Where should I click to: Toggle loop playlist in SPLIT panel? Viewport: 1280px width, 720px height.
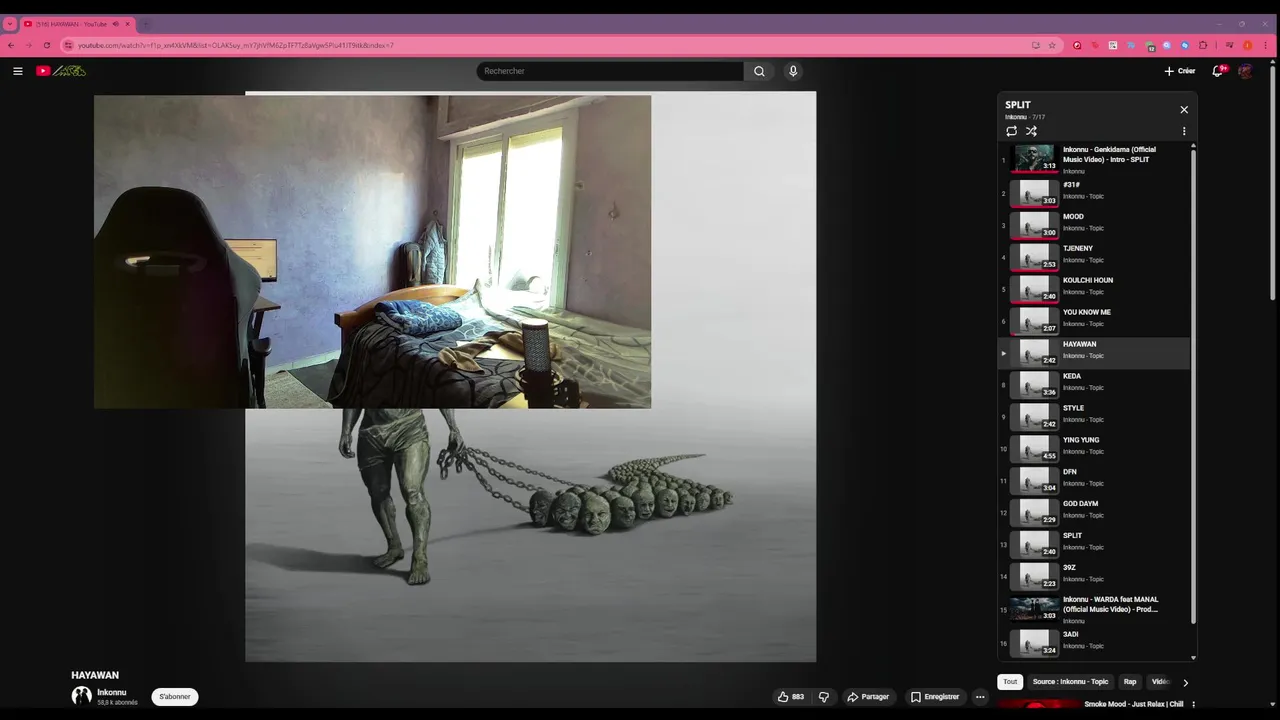pos(1011,131)
